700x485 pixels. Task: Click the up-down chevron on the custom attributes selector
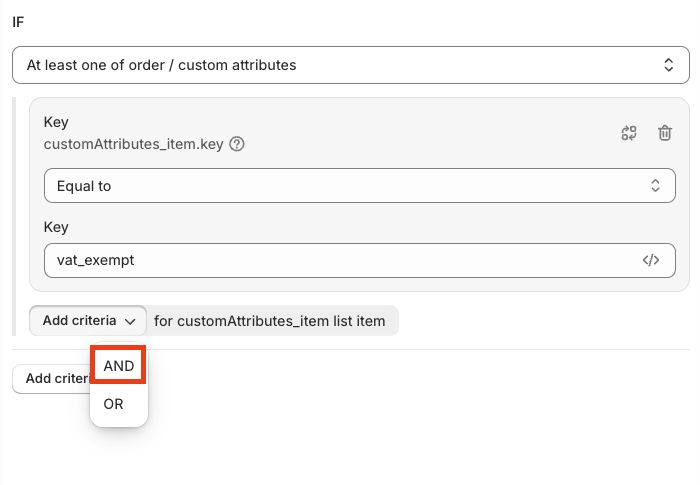click(x=669, y=65)
